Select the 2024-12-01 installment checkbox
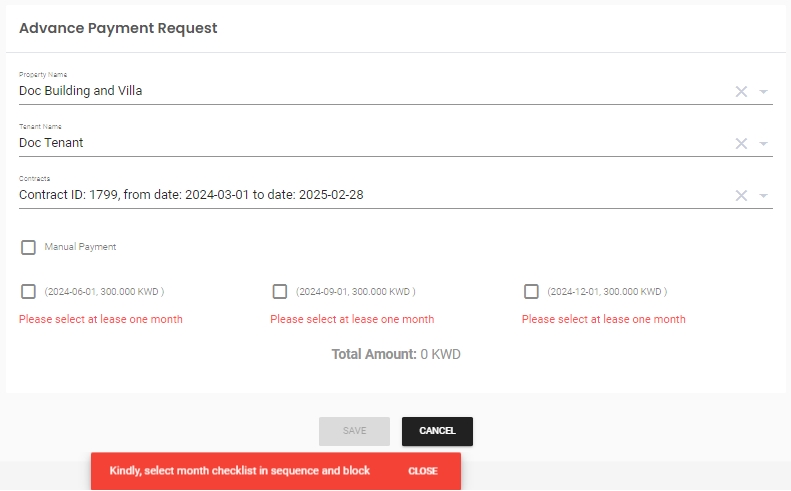This screenshot has height=491, width=791. [531, 292]
